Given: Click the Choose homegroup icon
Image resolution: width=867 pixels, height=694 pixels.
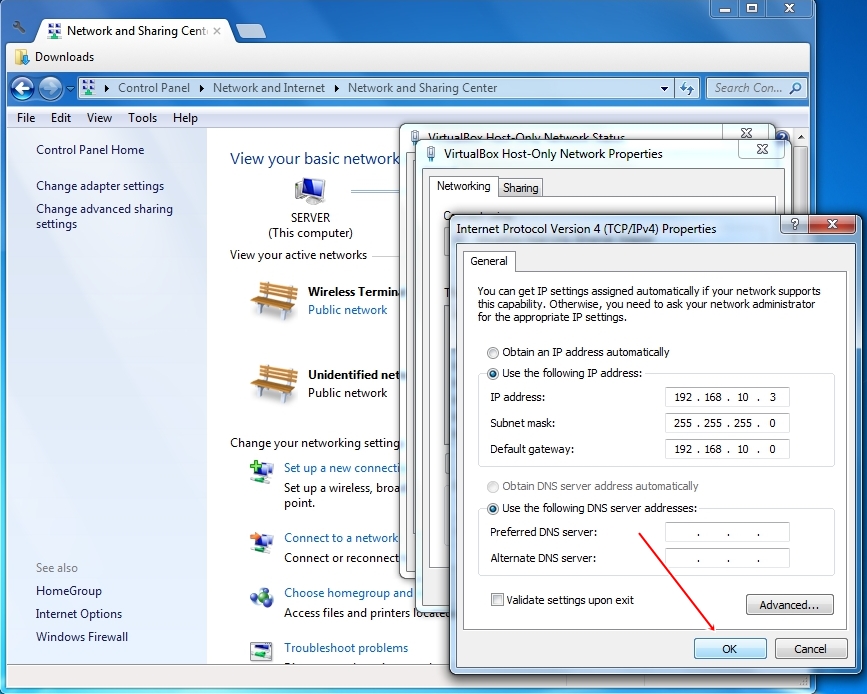Looking at the screenshot, I should click(x=262, y=597).
